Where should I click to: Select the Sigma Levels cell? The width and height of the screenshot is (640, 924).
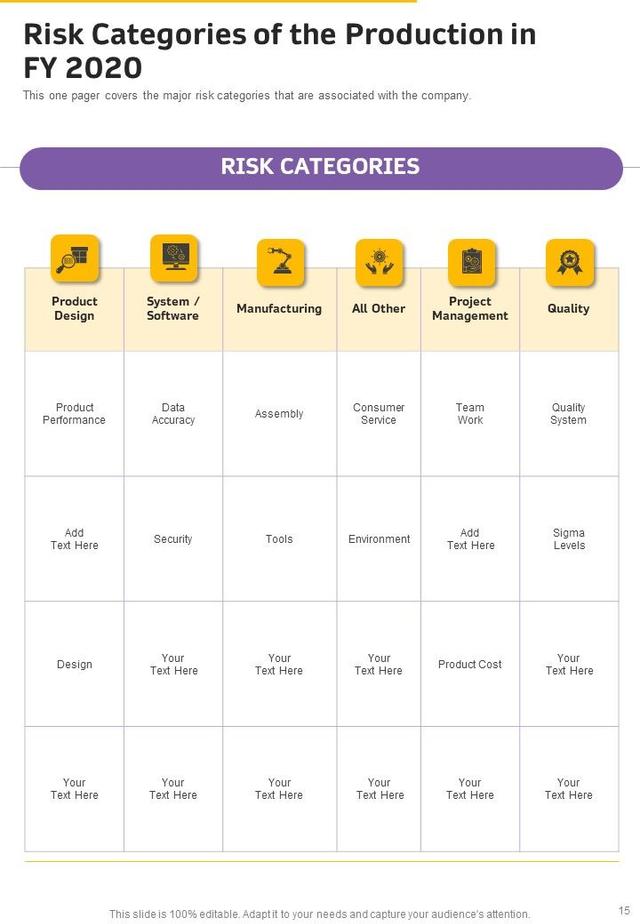click(x=569, y=539)
